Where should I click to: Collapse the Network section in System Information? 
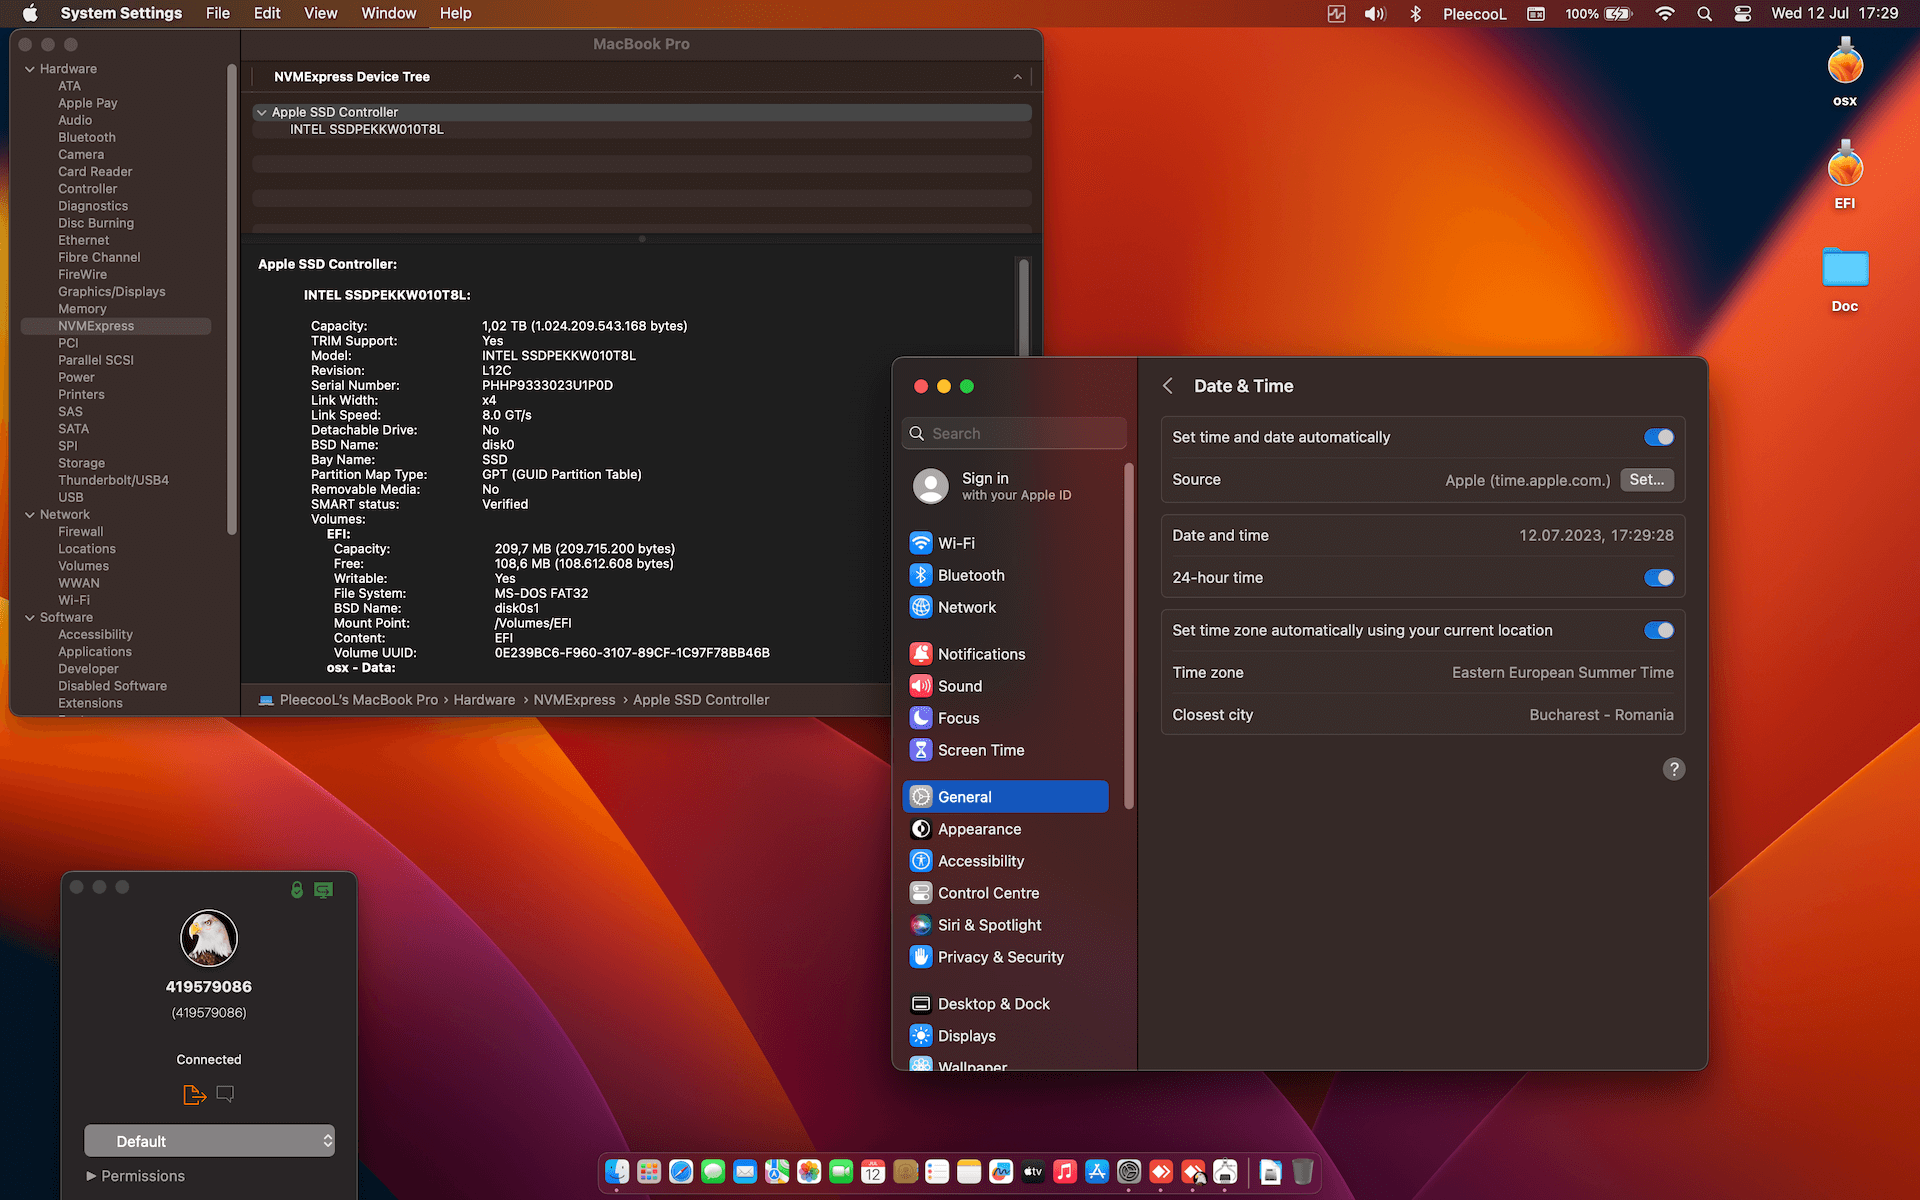29,515
